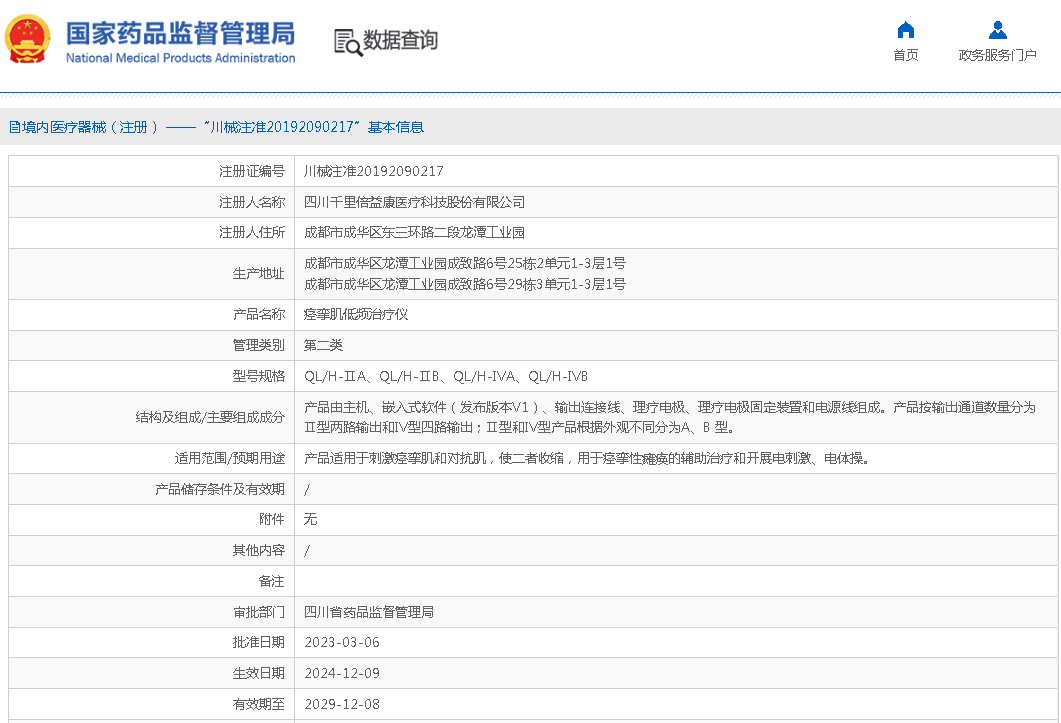Viewport: 1061px width, 723px height.
Task: Click the 数据查询 magnifier document icon
Action: point(347,42)
